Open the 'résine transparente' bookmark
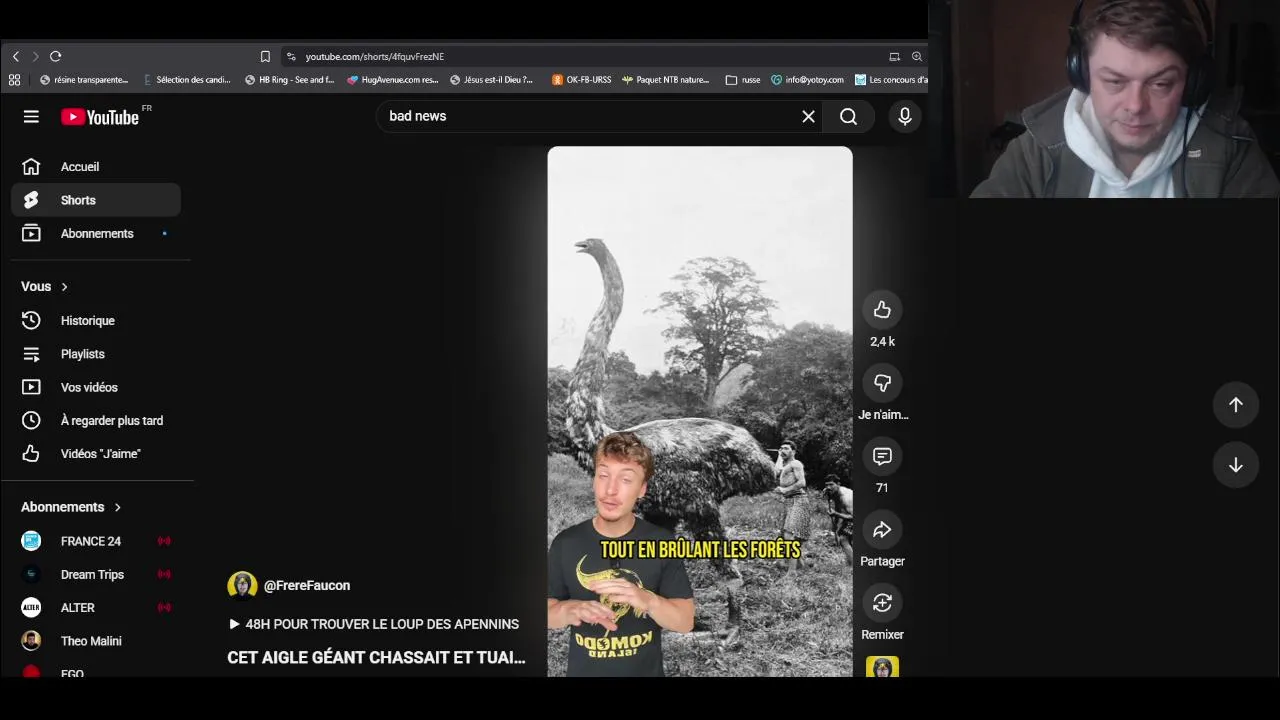This screenshot has width=1280, height=720. coord(84,80)
